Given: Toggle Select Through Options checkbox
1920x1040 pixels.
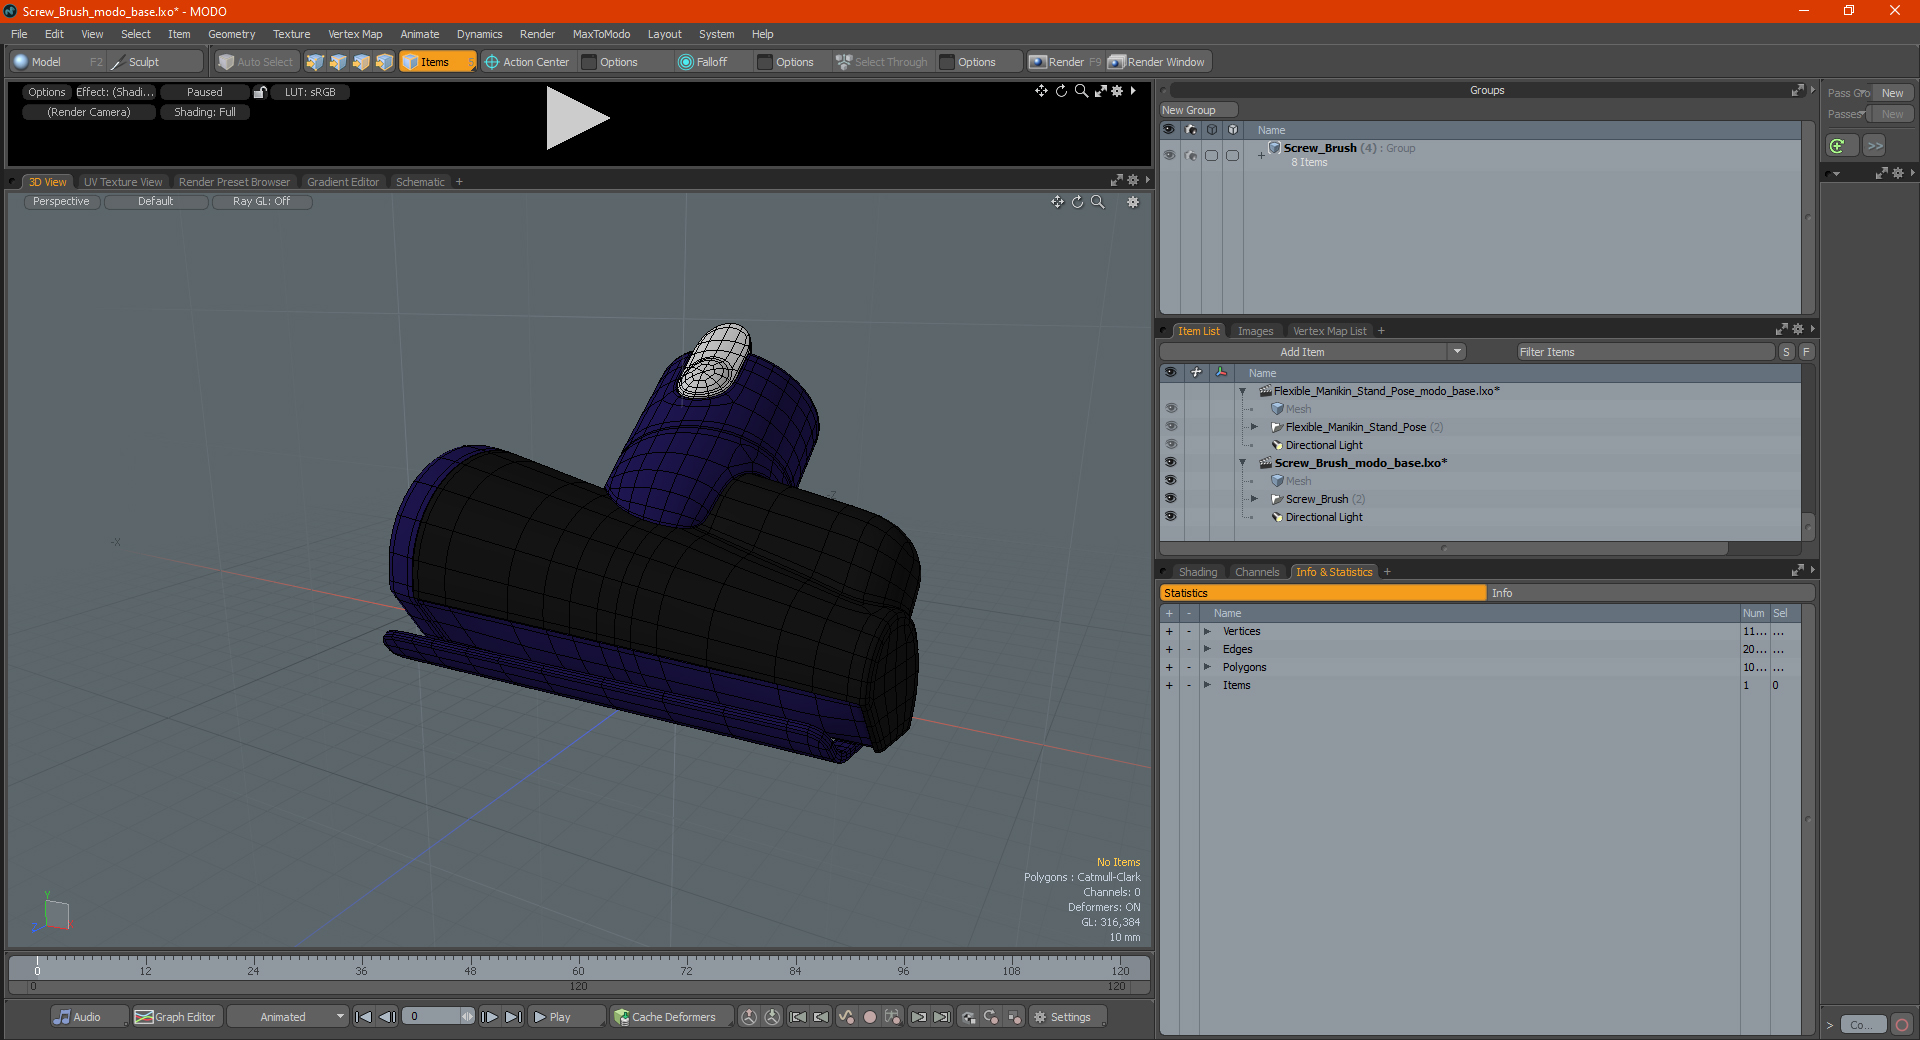Looking at the screenshot, I should coord(947,62).
